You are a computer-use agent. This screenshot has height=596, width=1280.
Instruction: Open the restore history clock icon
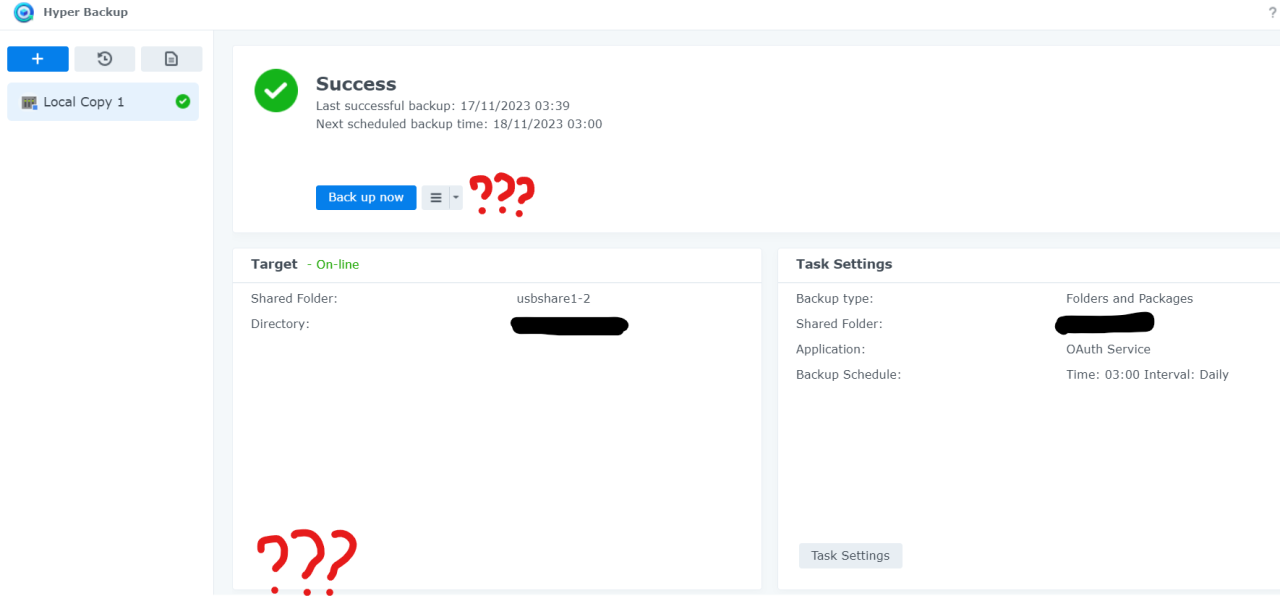104,59
